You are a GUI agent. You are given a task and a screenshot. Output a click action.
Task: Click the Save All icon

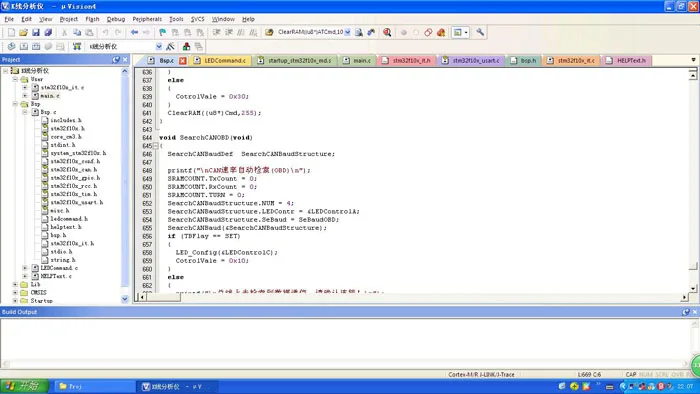[48, 33]
